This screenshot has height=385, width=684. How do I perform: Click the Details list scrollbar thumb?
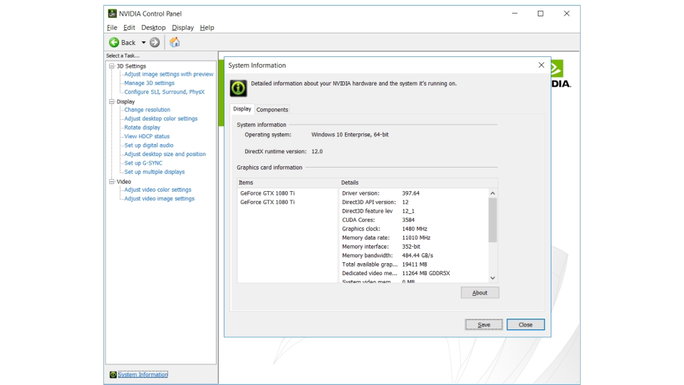click(492, 220)
